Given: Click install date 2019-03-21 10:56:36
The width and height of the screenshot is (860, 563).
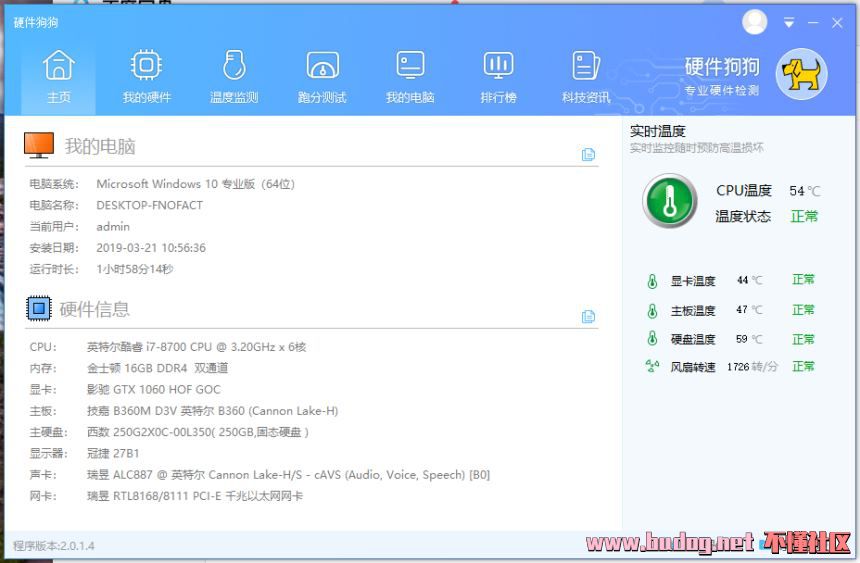Looking at the screenshot, I should (x=151, y=248).
